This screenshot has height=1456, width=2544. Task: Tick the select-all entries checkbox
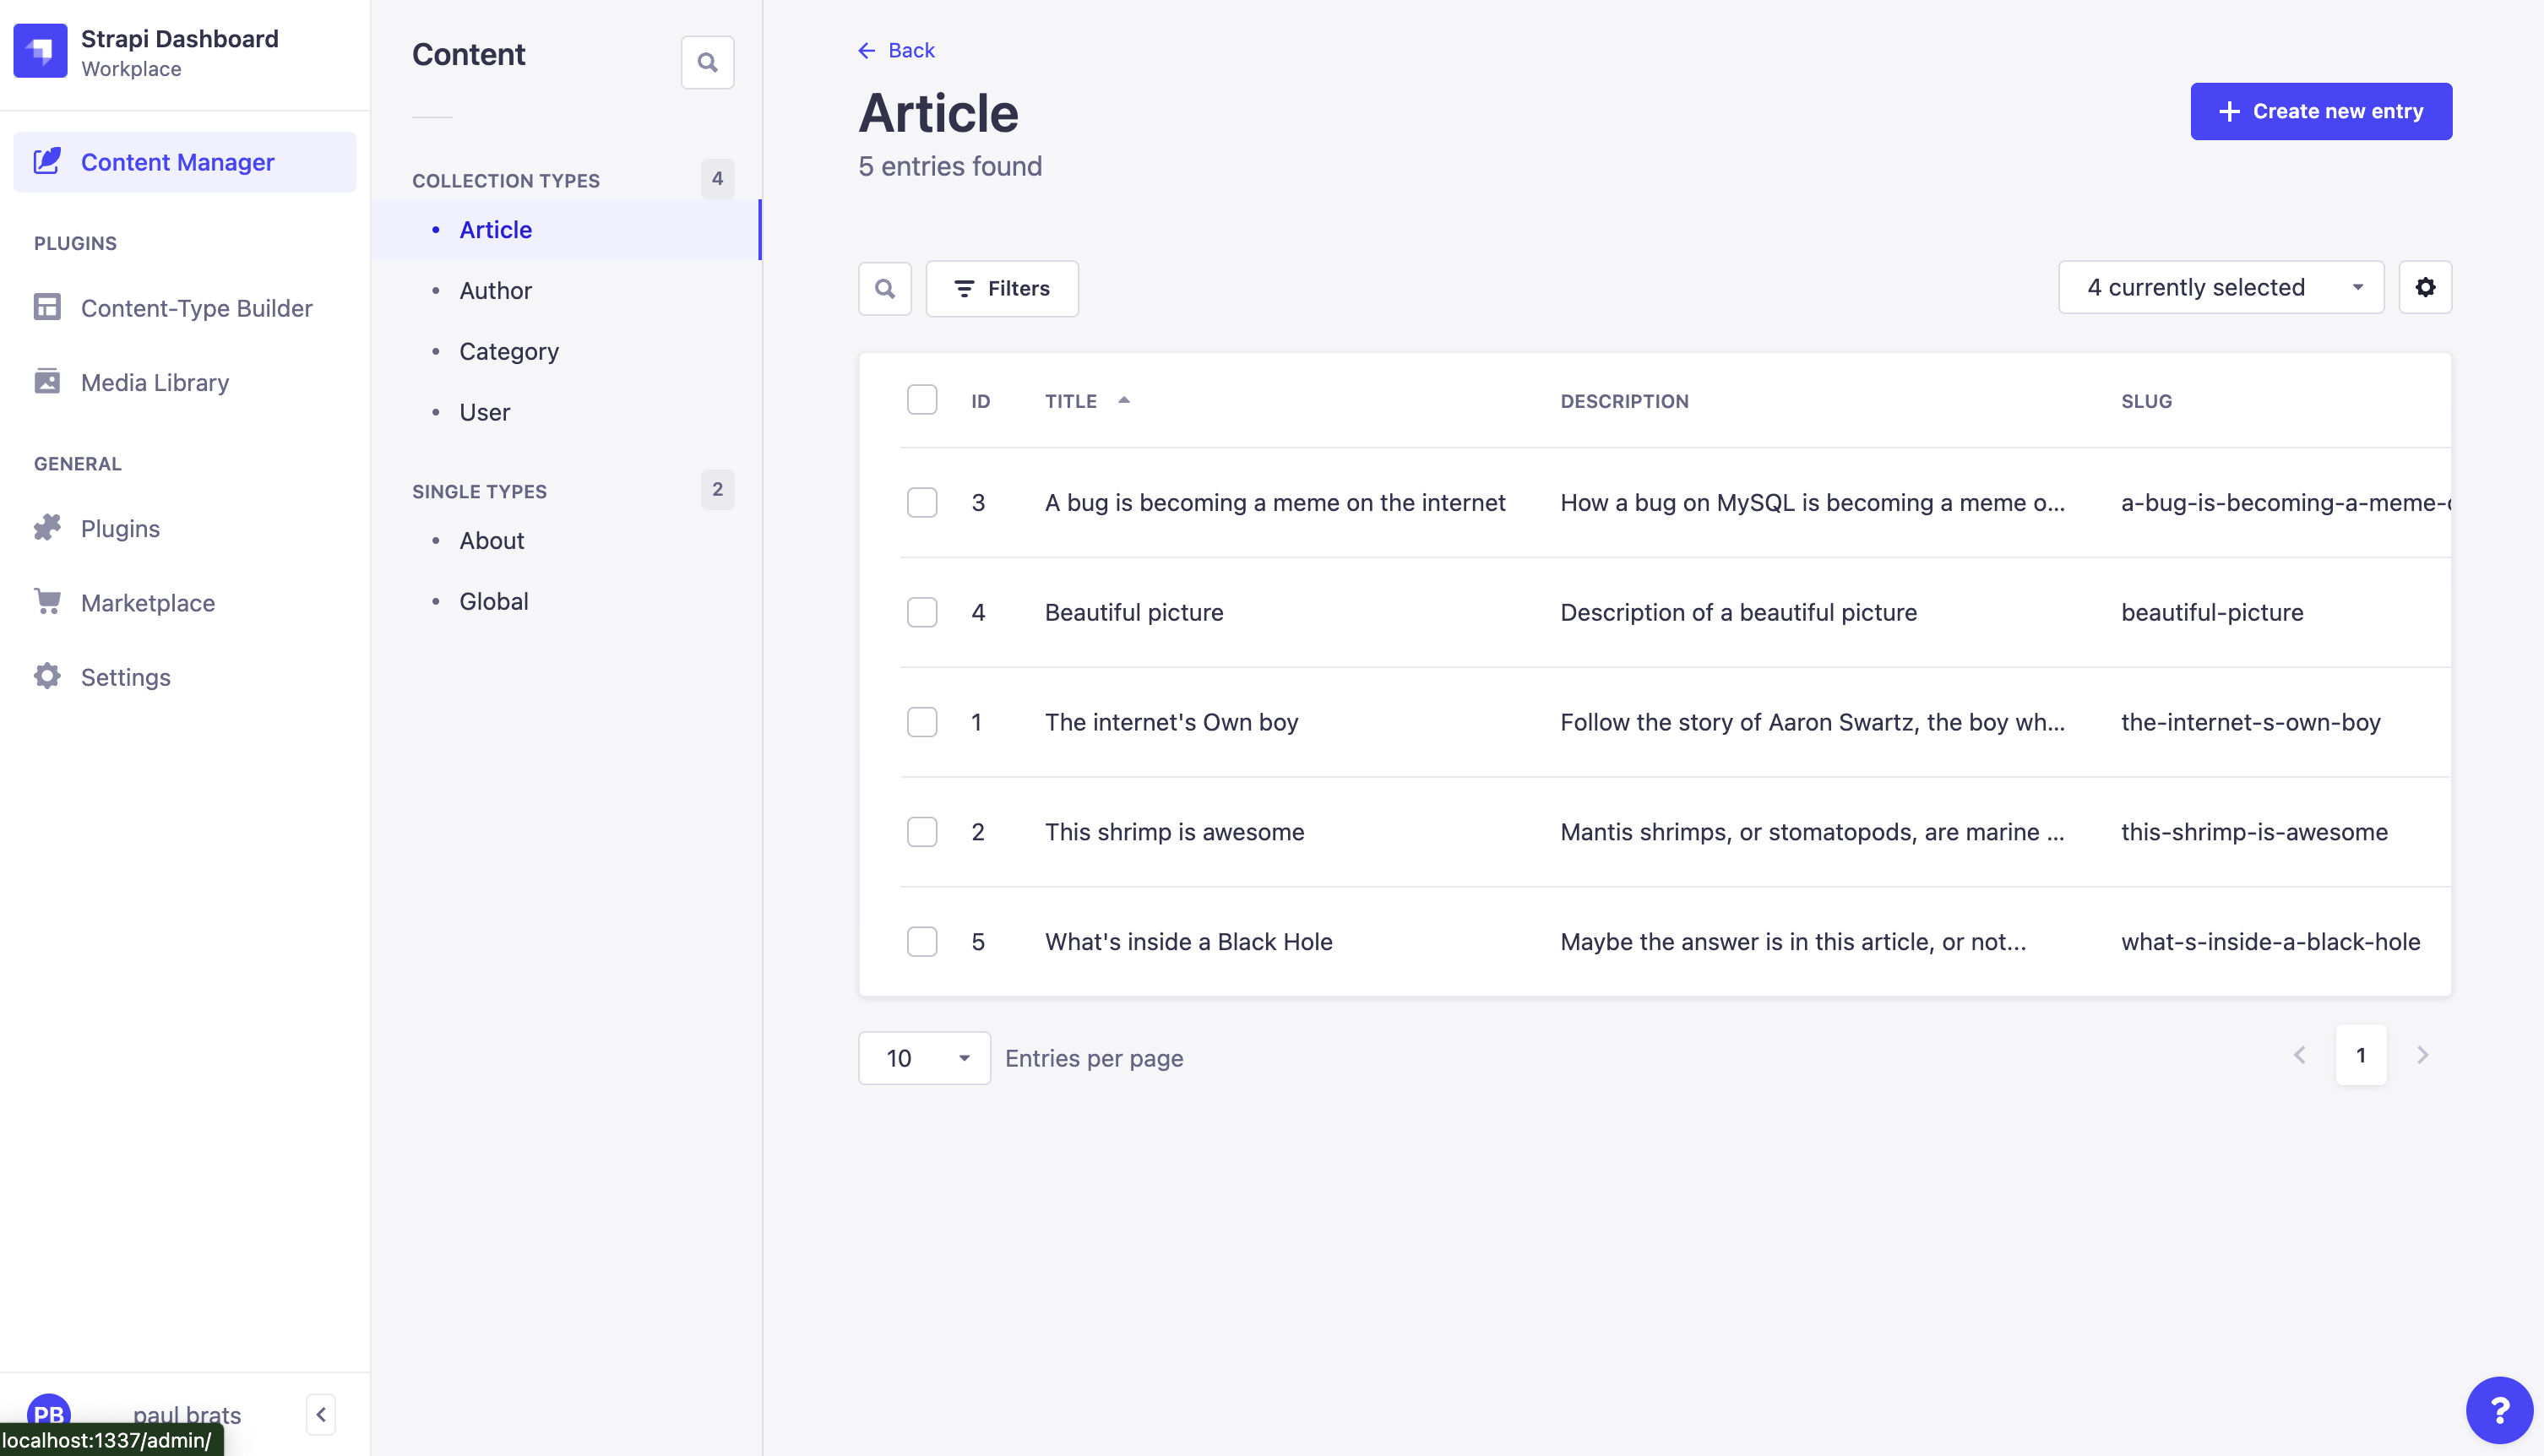pyautogui.click(x=921, y=400)
